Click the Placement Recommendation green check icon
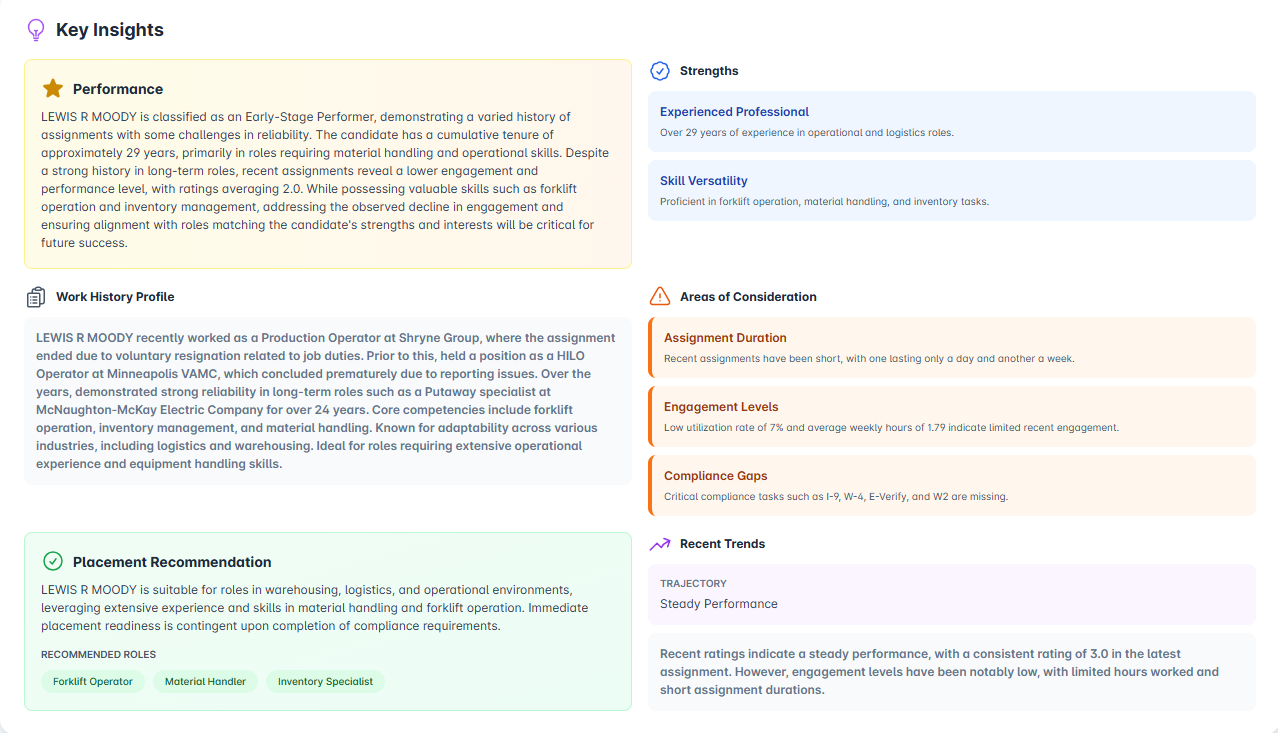This screenshot has width=1278, height=733. [x=53, y=562]
